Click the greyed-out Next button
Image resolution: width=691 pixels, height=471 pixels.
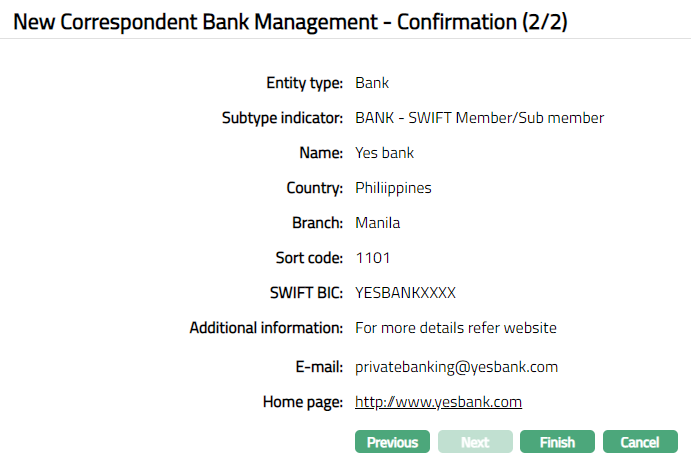[475, 442]
